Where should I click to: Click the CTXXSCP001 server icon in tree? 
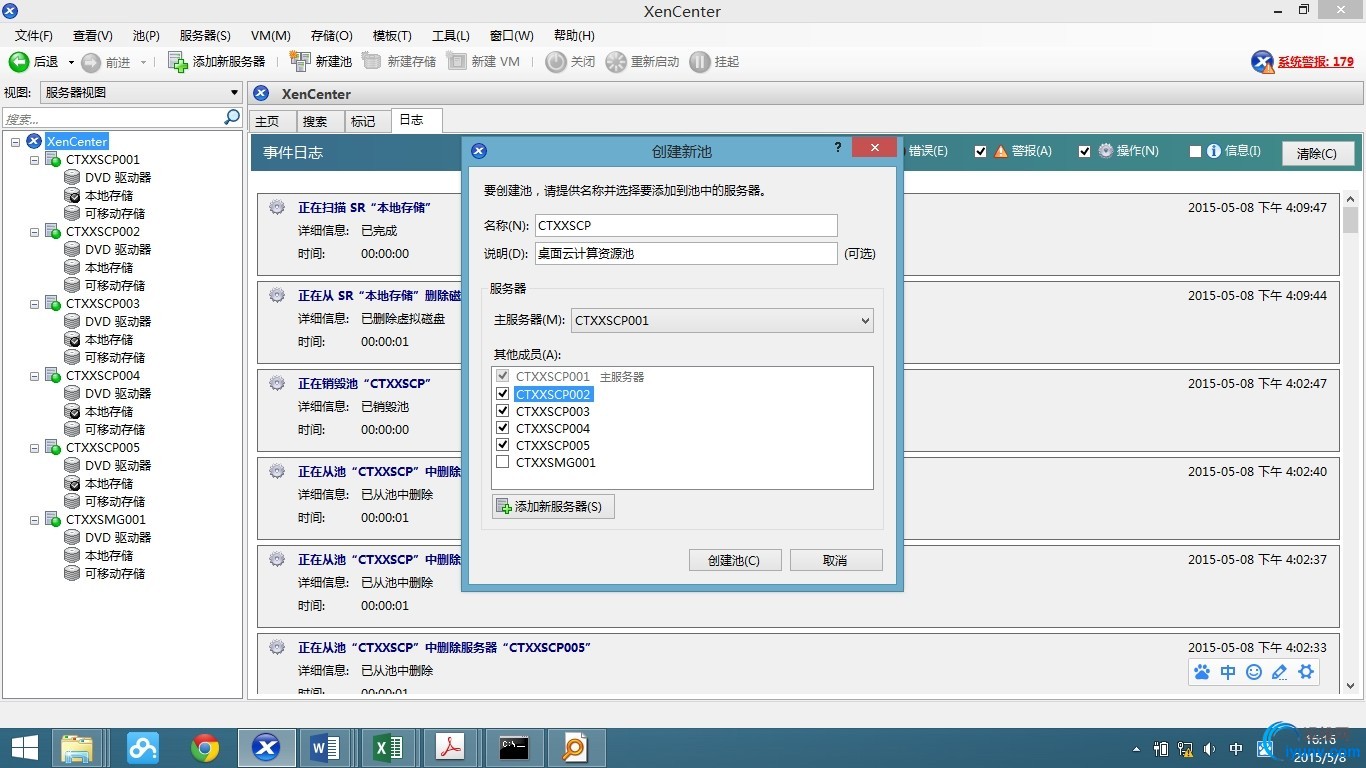[53, 160]
